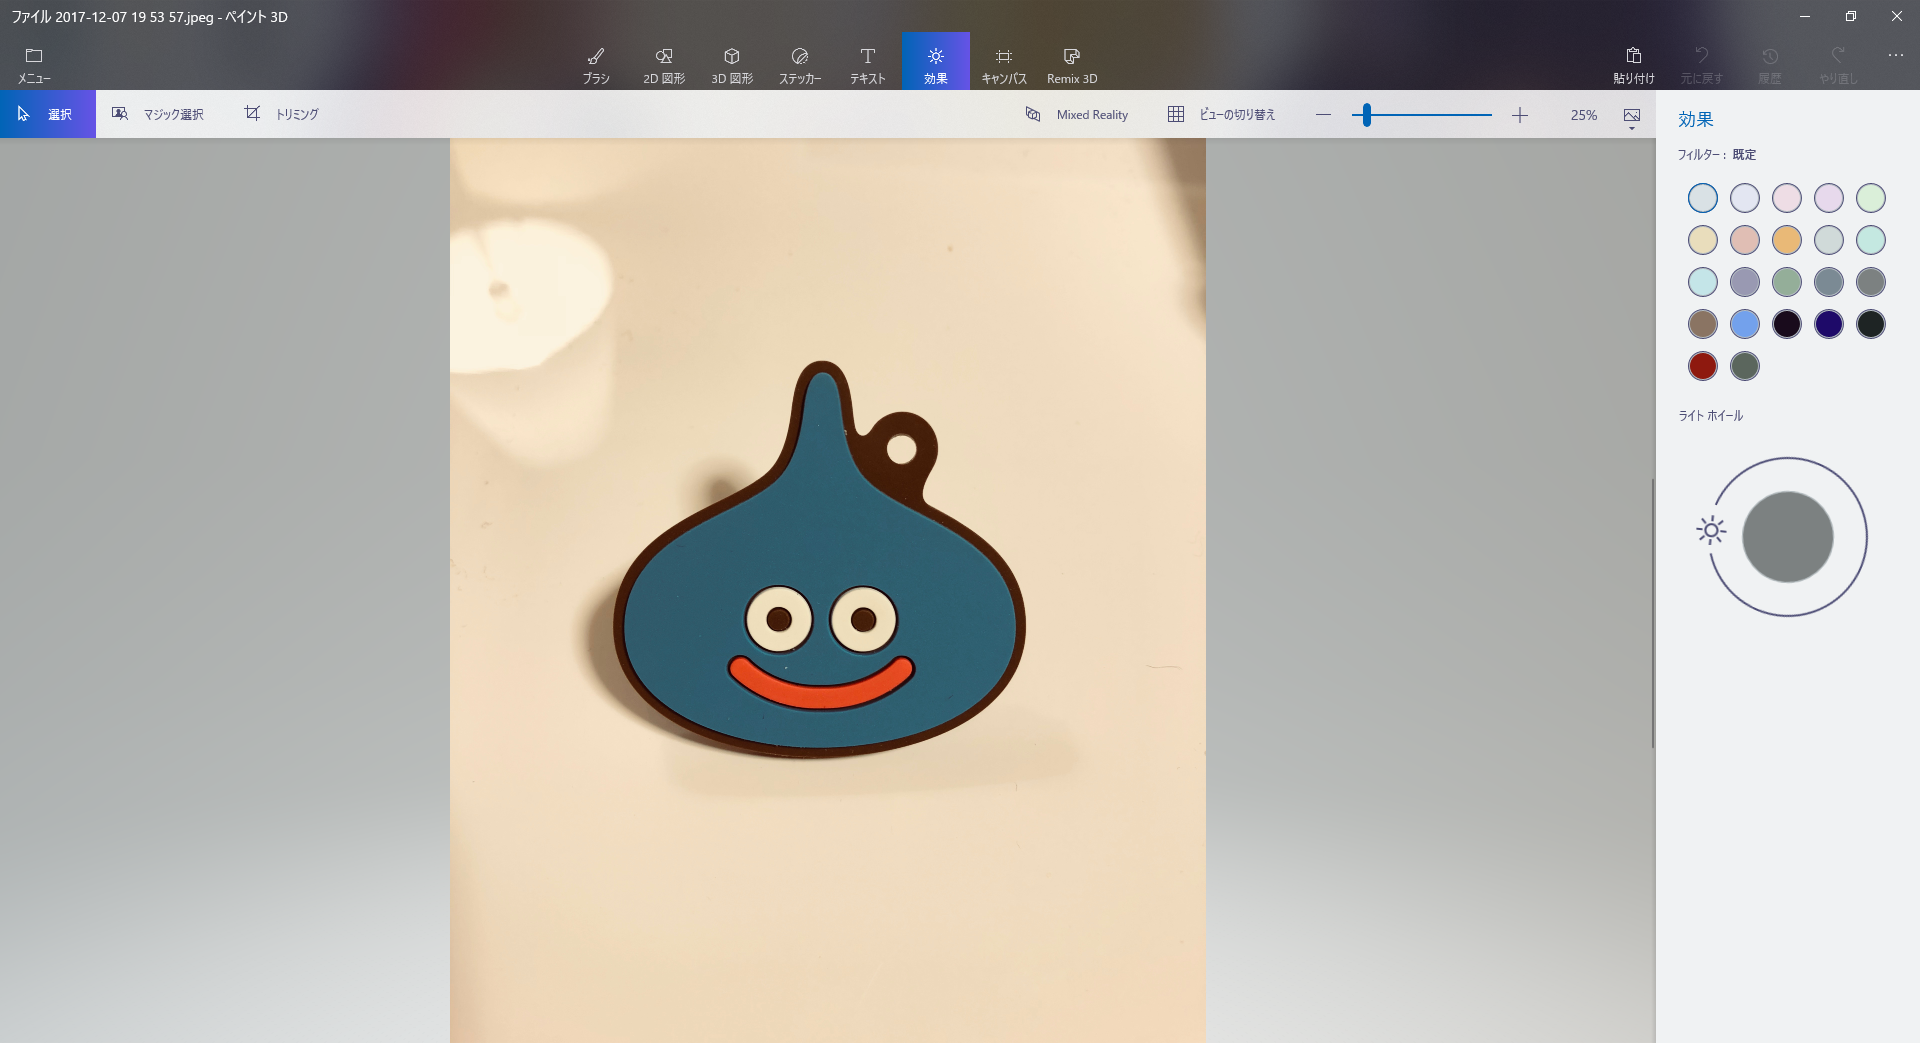The width and height of the screenshot is (1920, 1043).
Task: Select the navy blue filter swatch
Action: (1829, 324)
